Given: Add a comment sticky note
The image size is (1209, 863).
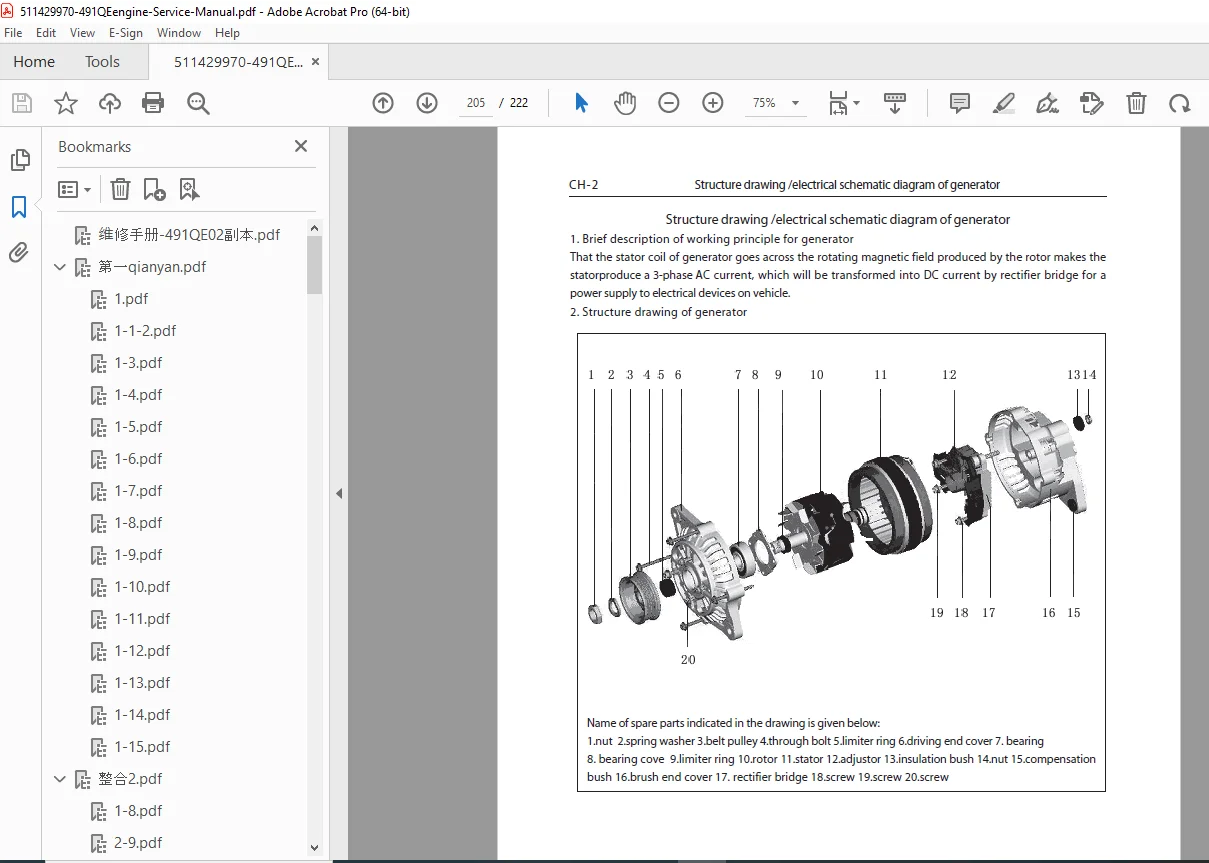Looking at the screenshot, I should [x=960, y=103].
